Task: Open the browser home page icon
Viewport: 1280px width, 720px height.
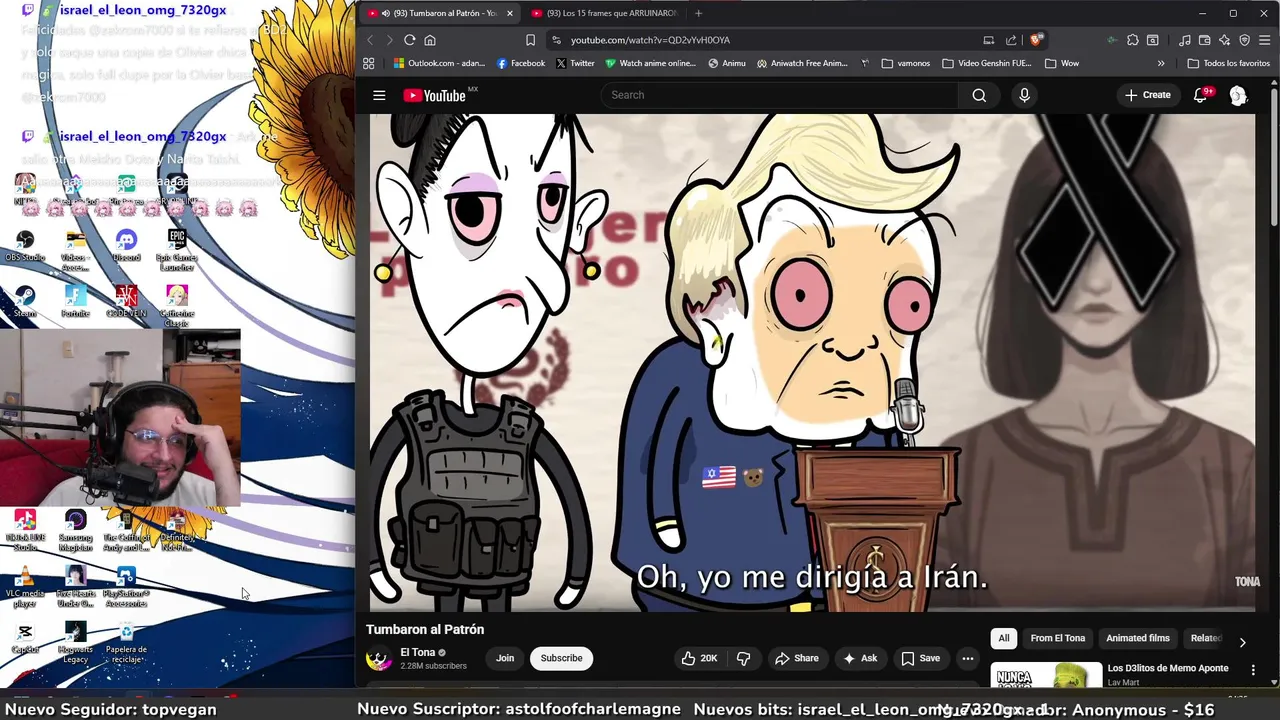Action: pyautogui.click(x=430, y=40)
